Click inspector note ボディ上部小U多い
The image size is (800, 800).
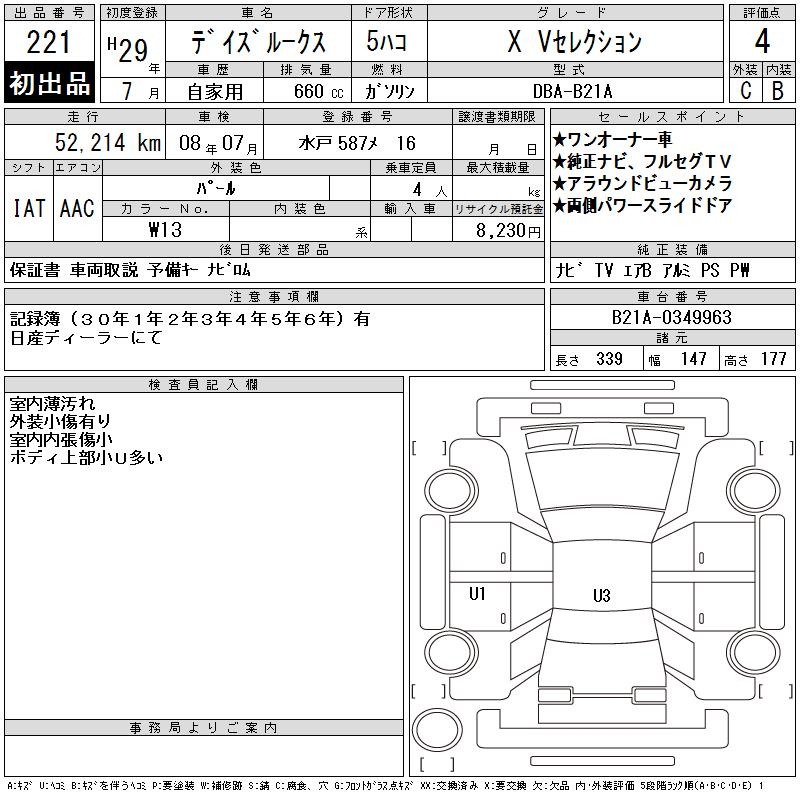[86, 458]
